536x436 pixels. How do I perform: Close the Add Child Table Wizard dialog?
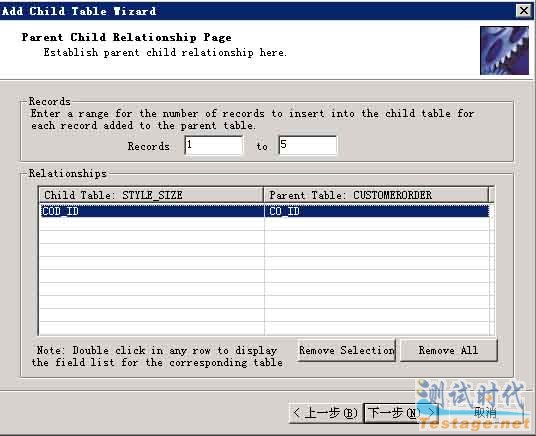point(523,11)
